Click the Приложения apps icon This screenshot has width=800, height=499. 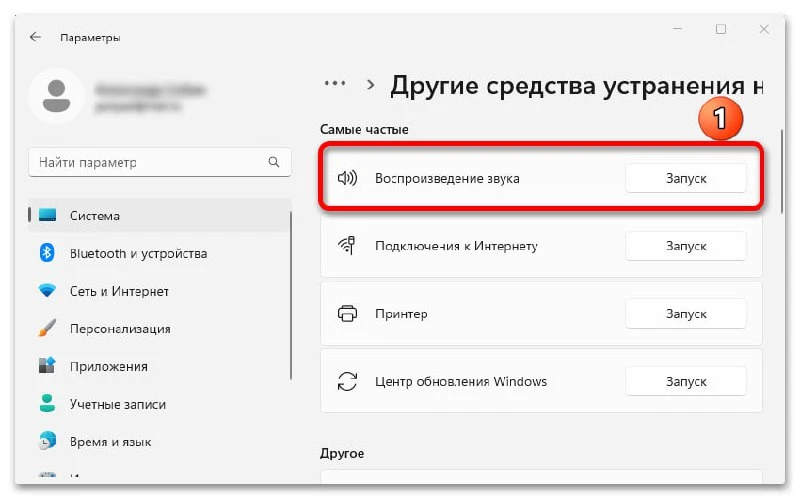(x=47, y=365)
